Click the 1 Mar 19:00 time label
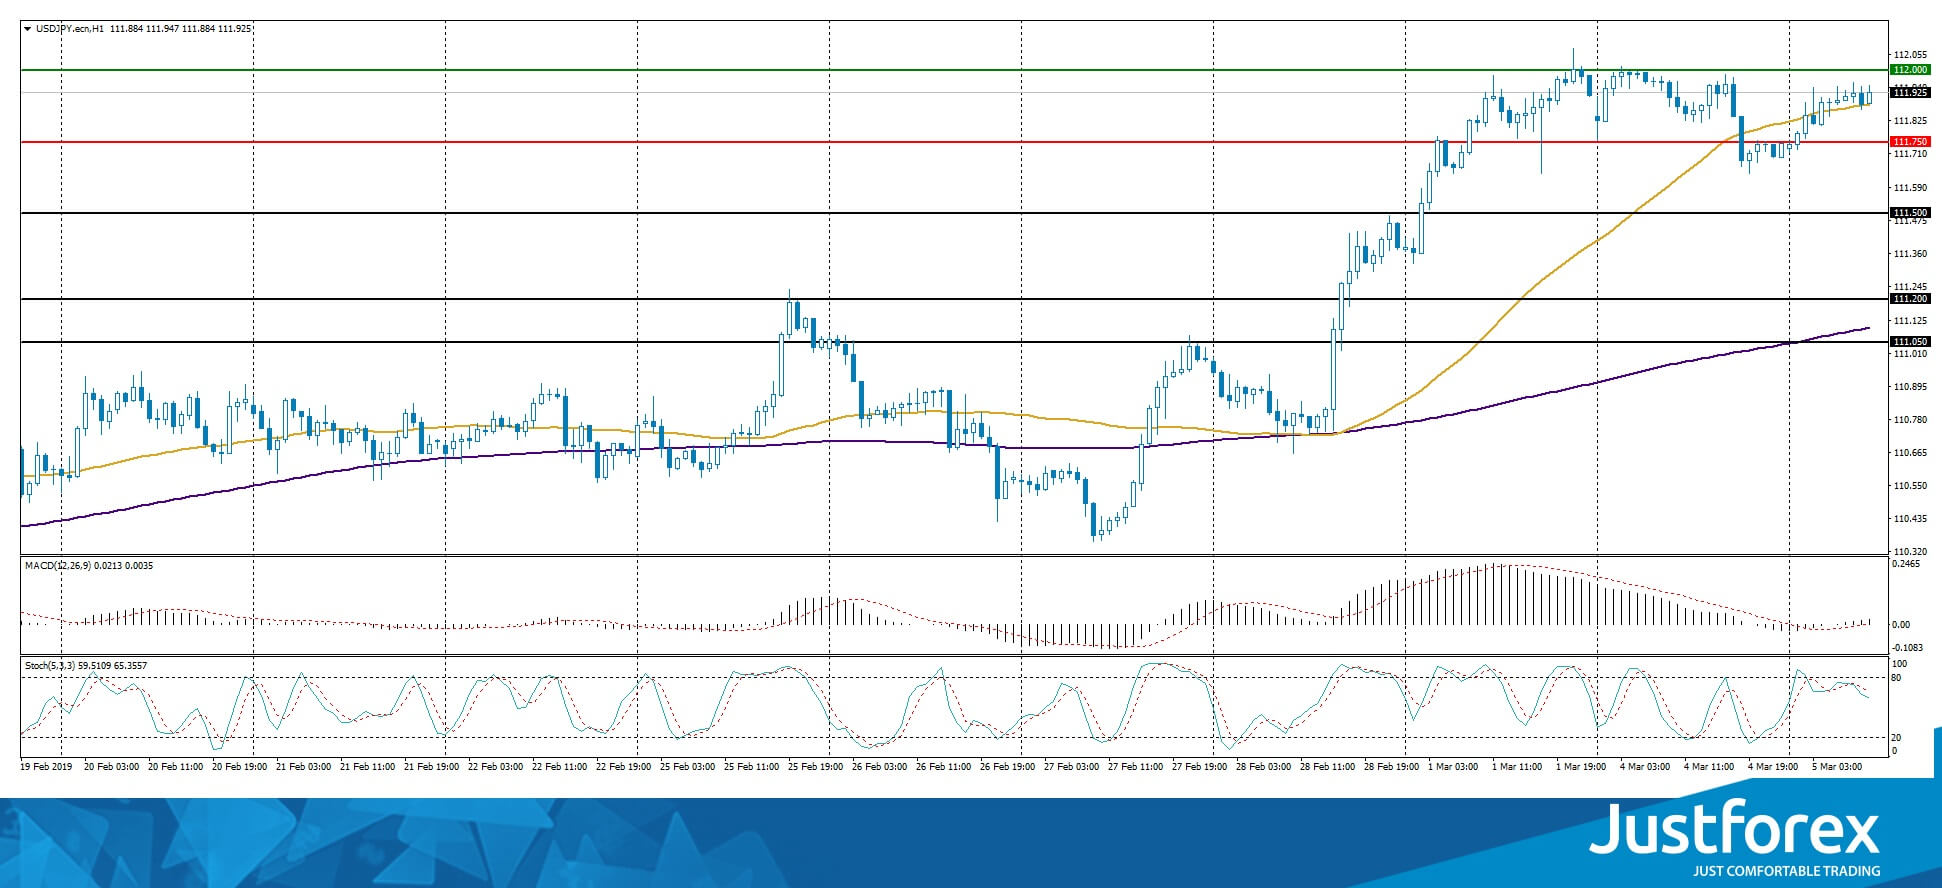 (1582, 767)
